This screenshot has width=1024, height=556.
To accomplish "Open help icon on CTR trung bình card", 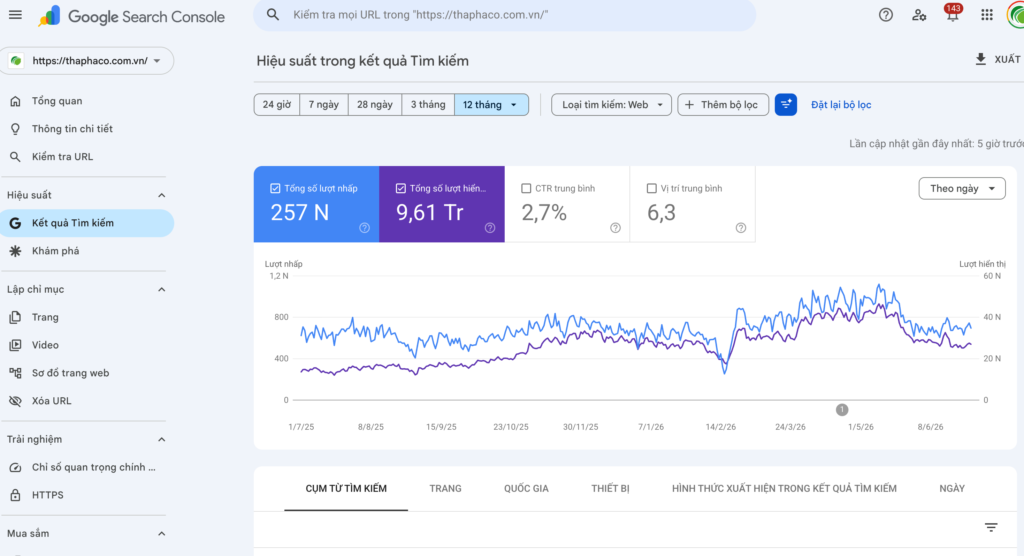I will [x=615, y=228].
